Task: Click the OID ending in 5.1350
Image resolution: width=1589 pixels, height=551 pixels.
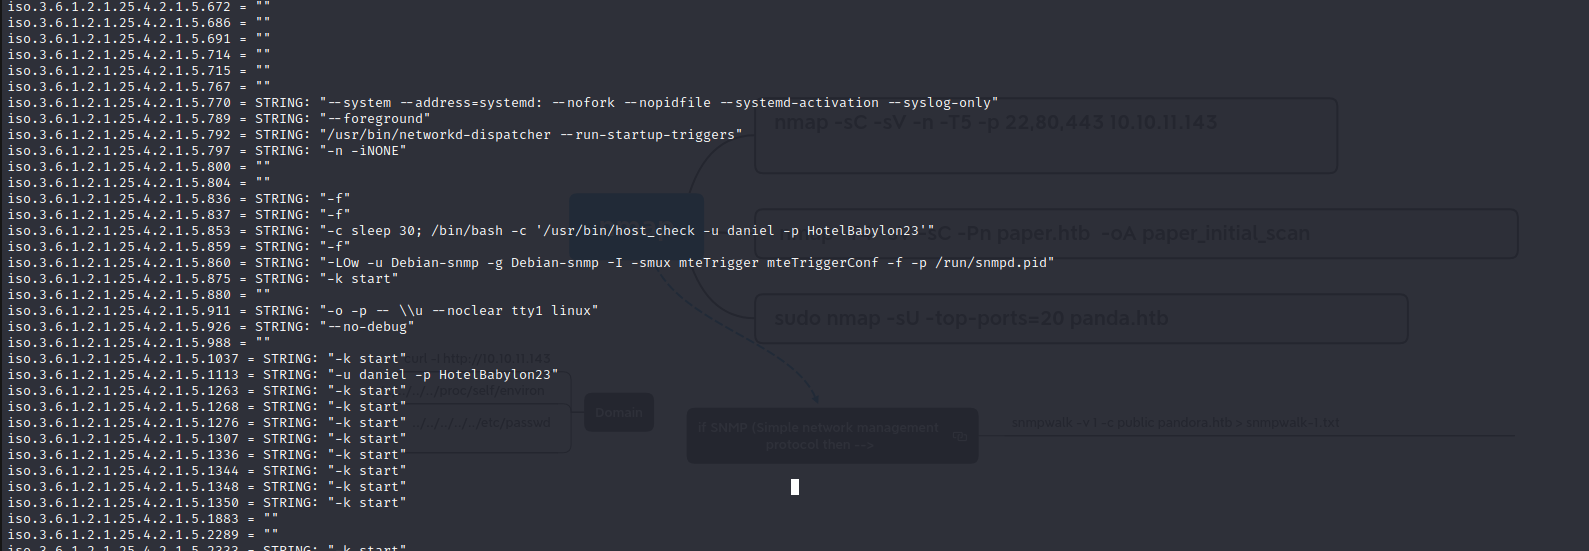Action: tap(123, 503)
